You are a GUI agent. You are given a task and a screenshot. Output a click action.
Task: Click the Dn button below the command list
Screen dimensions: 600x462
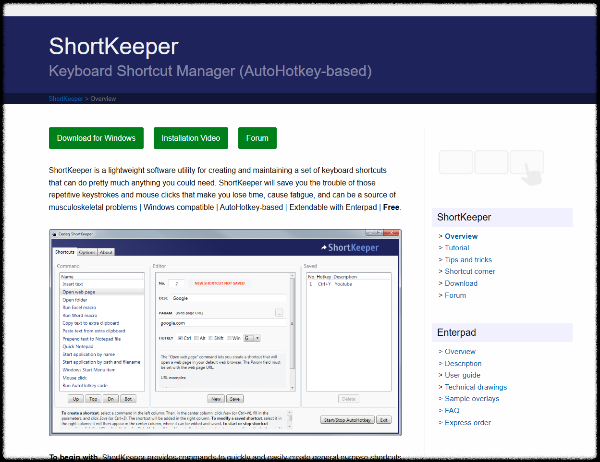pyautogui.click(x=111, y=399)
